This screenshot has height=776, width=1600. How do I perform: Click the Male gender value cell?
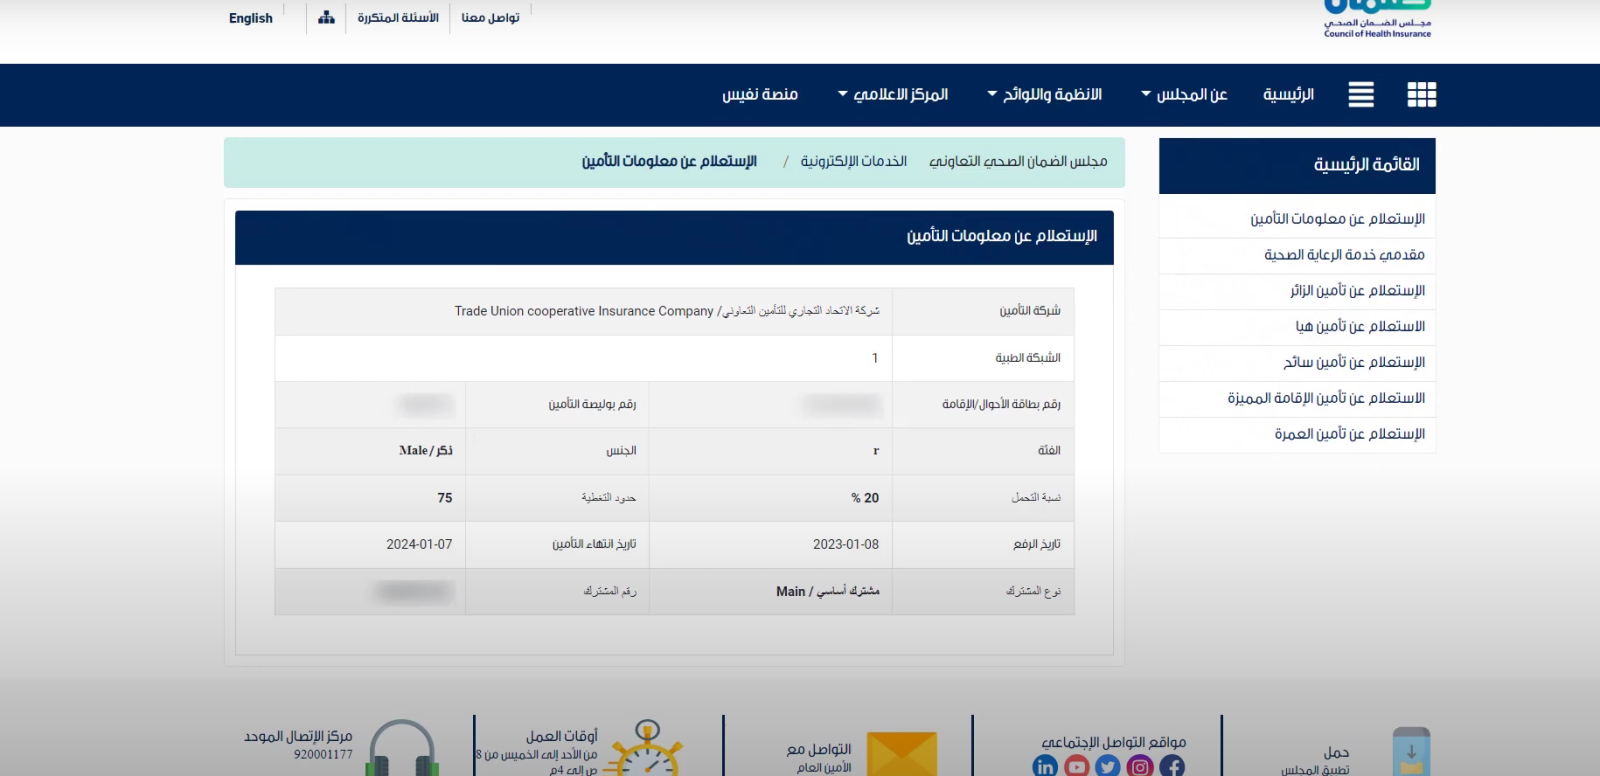pyautogui.click(x=370, y=451)
